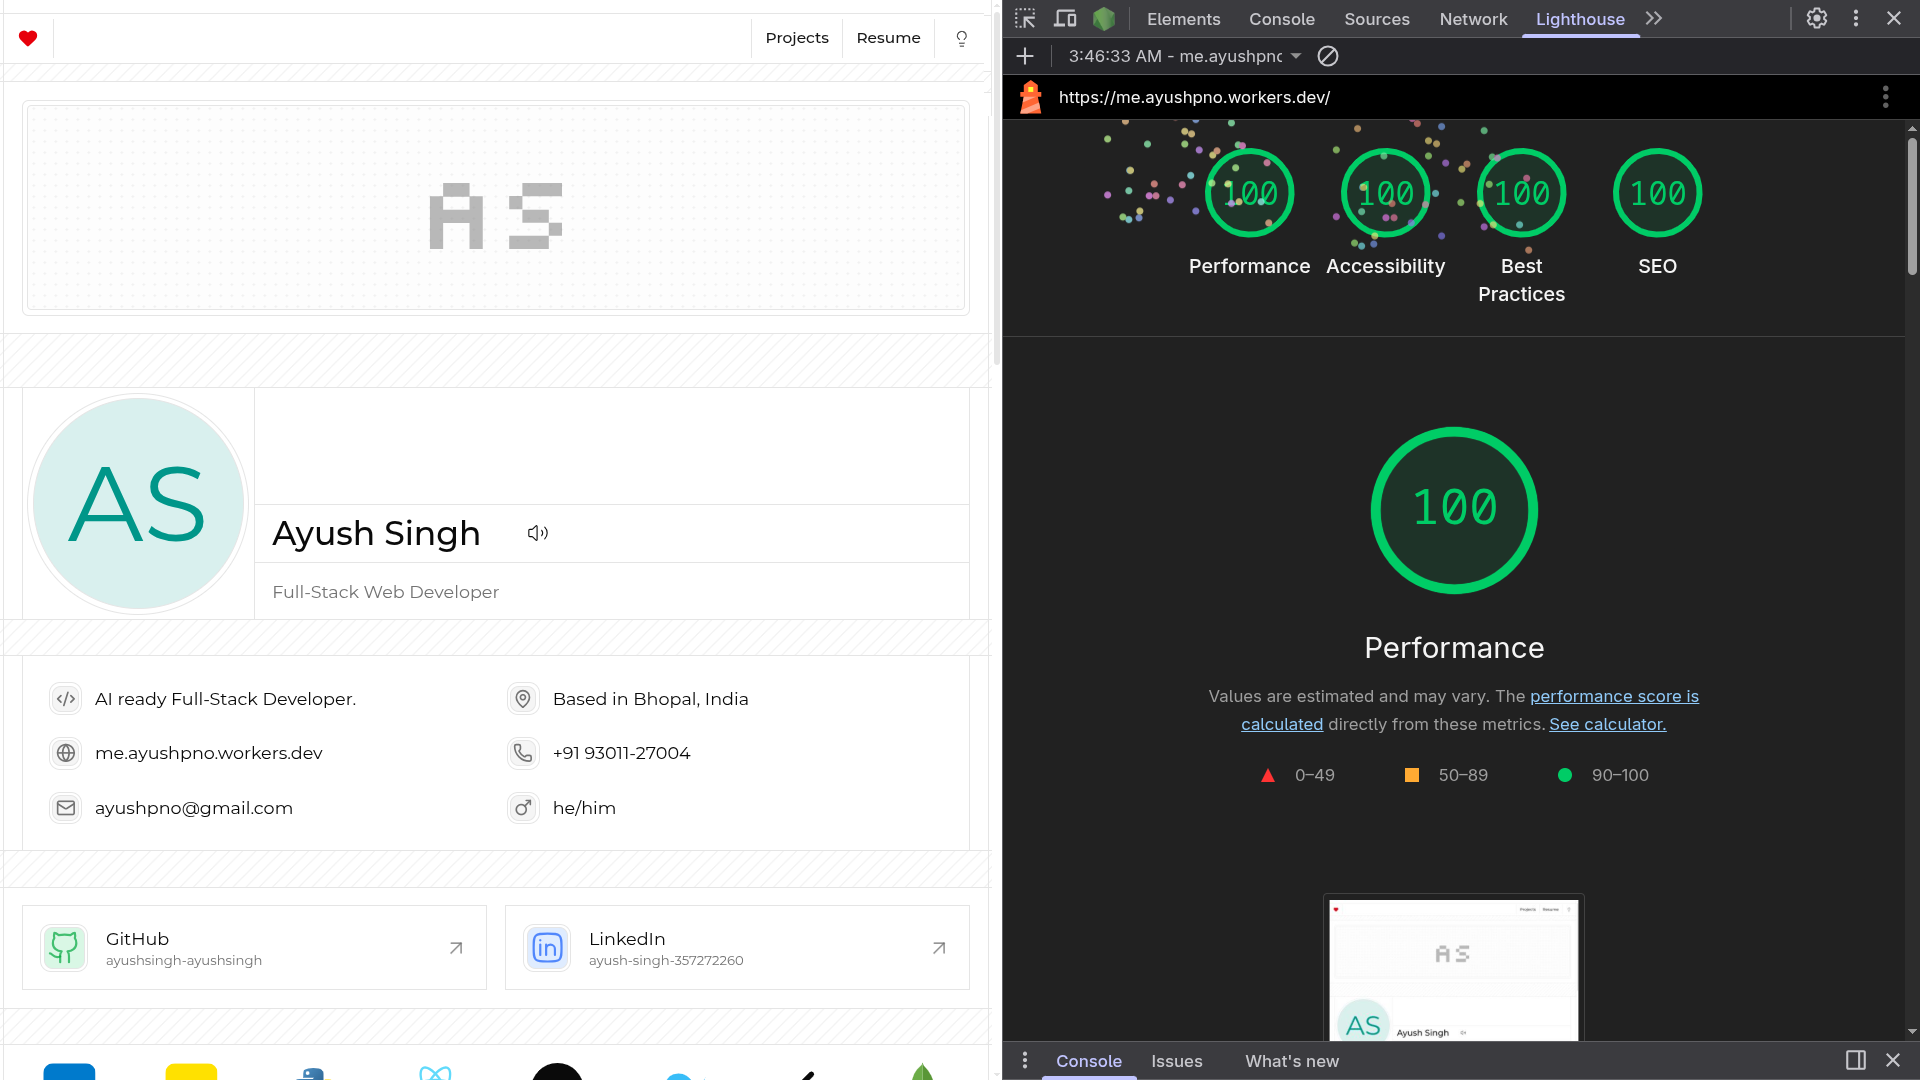1920x1080 pixels.
Task: Open the Issues tab in the drawer
Action: (x=1177, y=1061)
